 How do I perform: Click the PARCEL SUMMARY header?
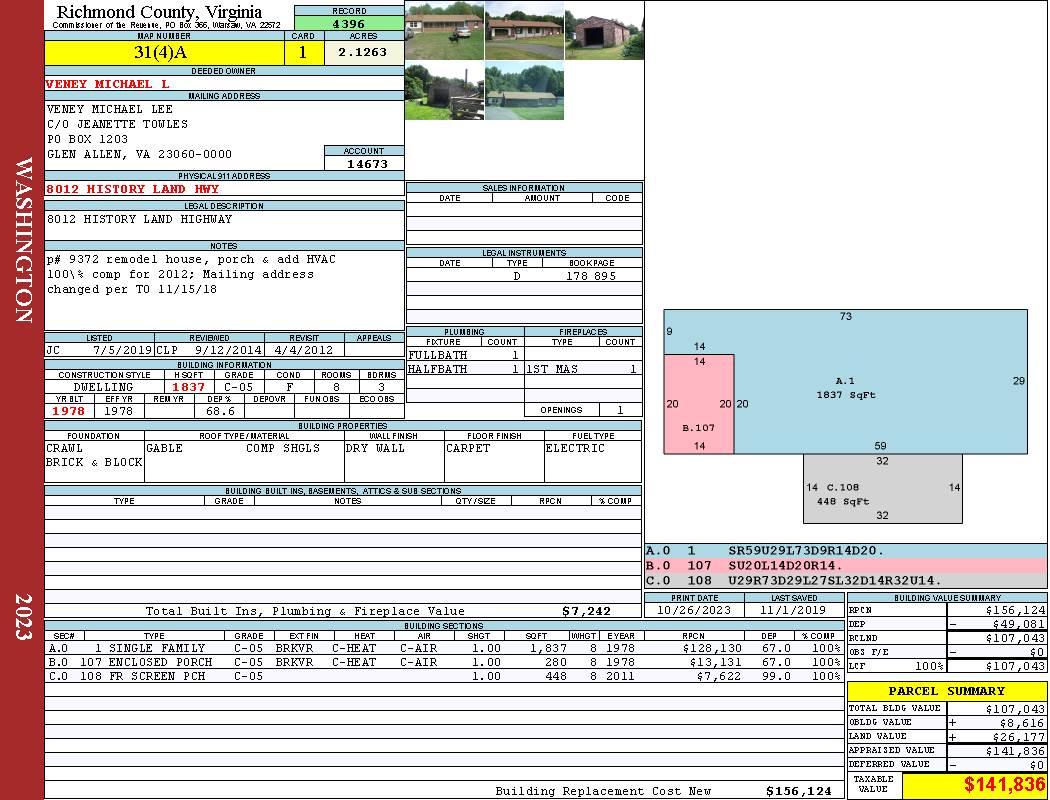click(x=946, y=691)
